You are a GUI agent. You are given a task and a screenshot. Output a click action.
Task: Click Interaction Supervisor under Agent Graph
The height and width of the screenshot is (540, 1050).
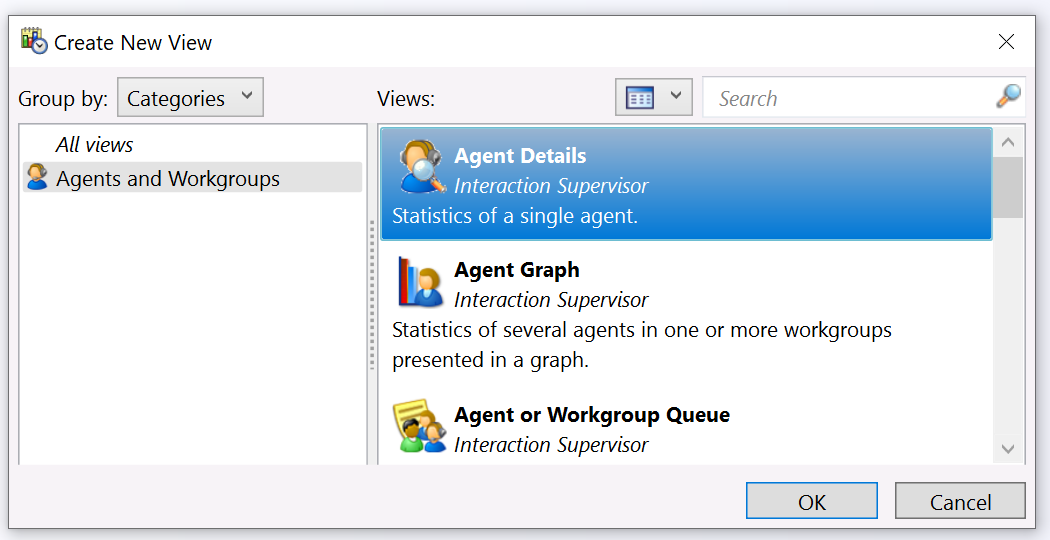tap(551, 299)
